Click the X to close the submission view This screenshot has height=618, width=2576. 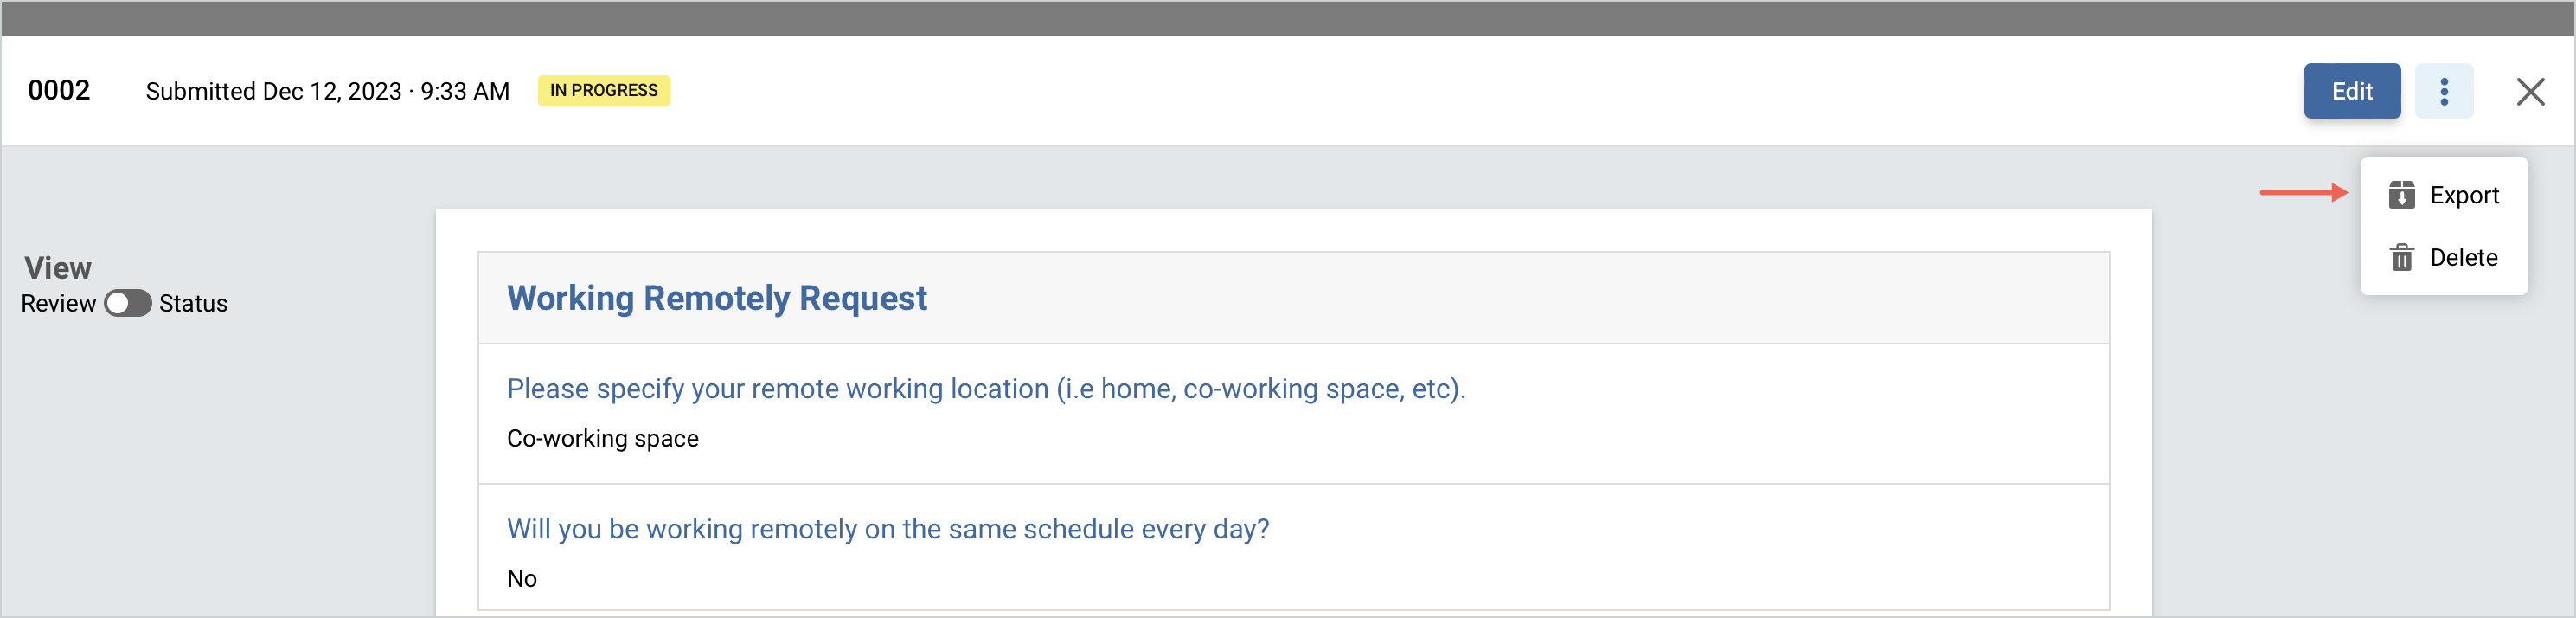point(2531,91)
